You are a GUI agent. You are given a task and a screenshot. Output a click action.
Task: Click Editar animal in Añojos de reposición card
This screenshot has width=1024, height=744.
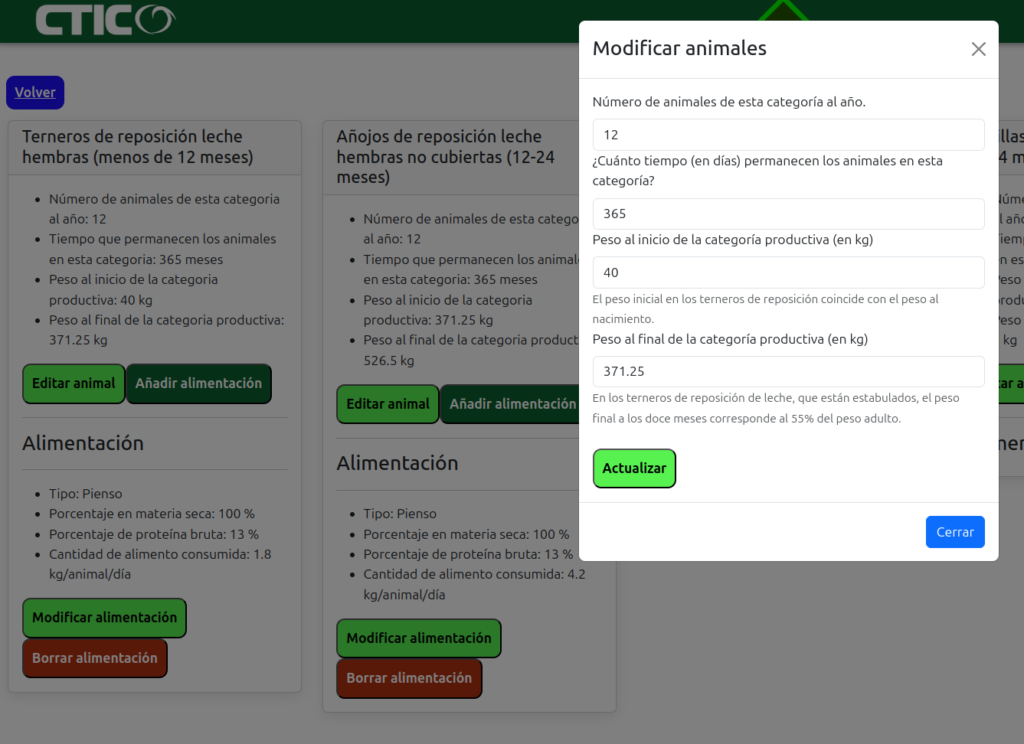388,404
